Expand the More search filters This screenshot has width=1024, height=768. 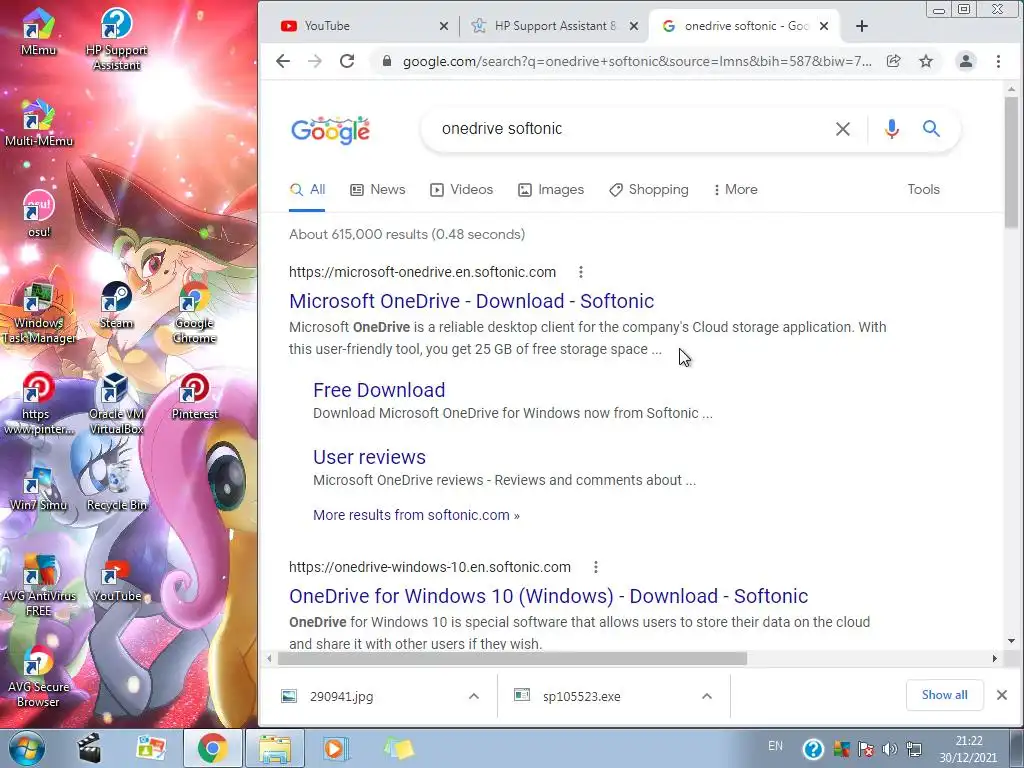(735, 189)
